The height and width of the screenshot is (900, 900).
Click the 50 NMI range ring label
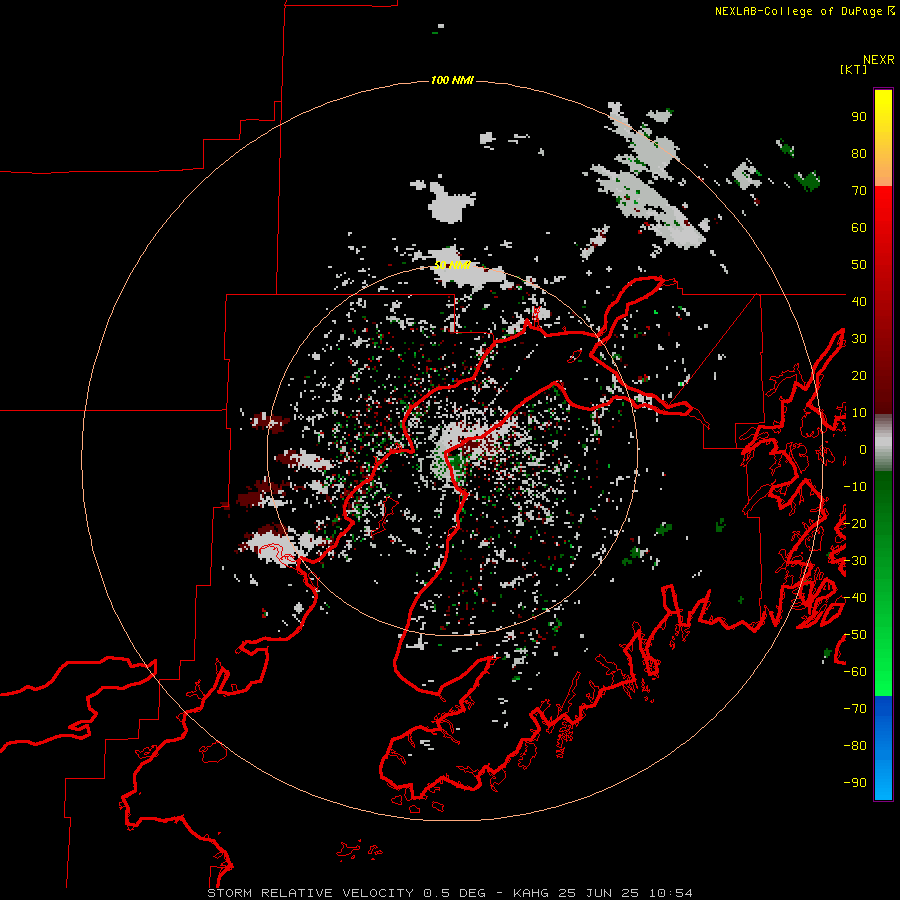click(x=452, y=265)
